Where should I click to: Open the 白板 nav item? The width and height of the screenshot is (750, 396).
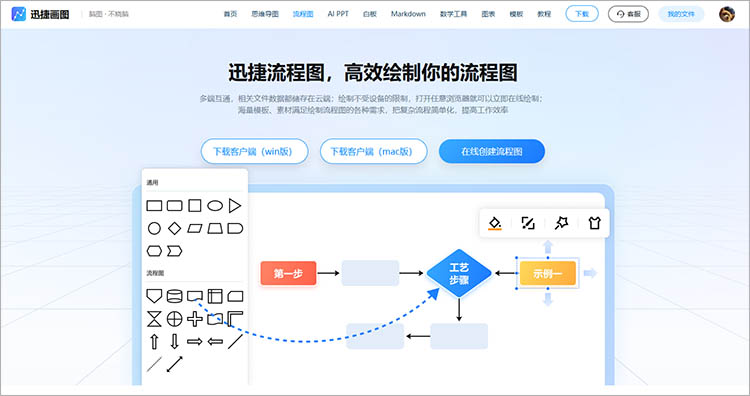[x=370, y=14]
